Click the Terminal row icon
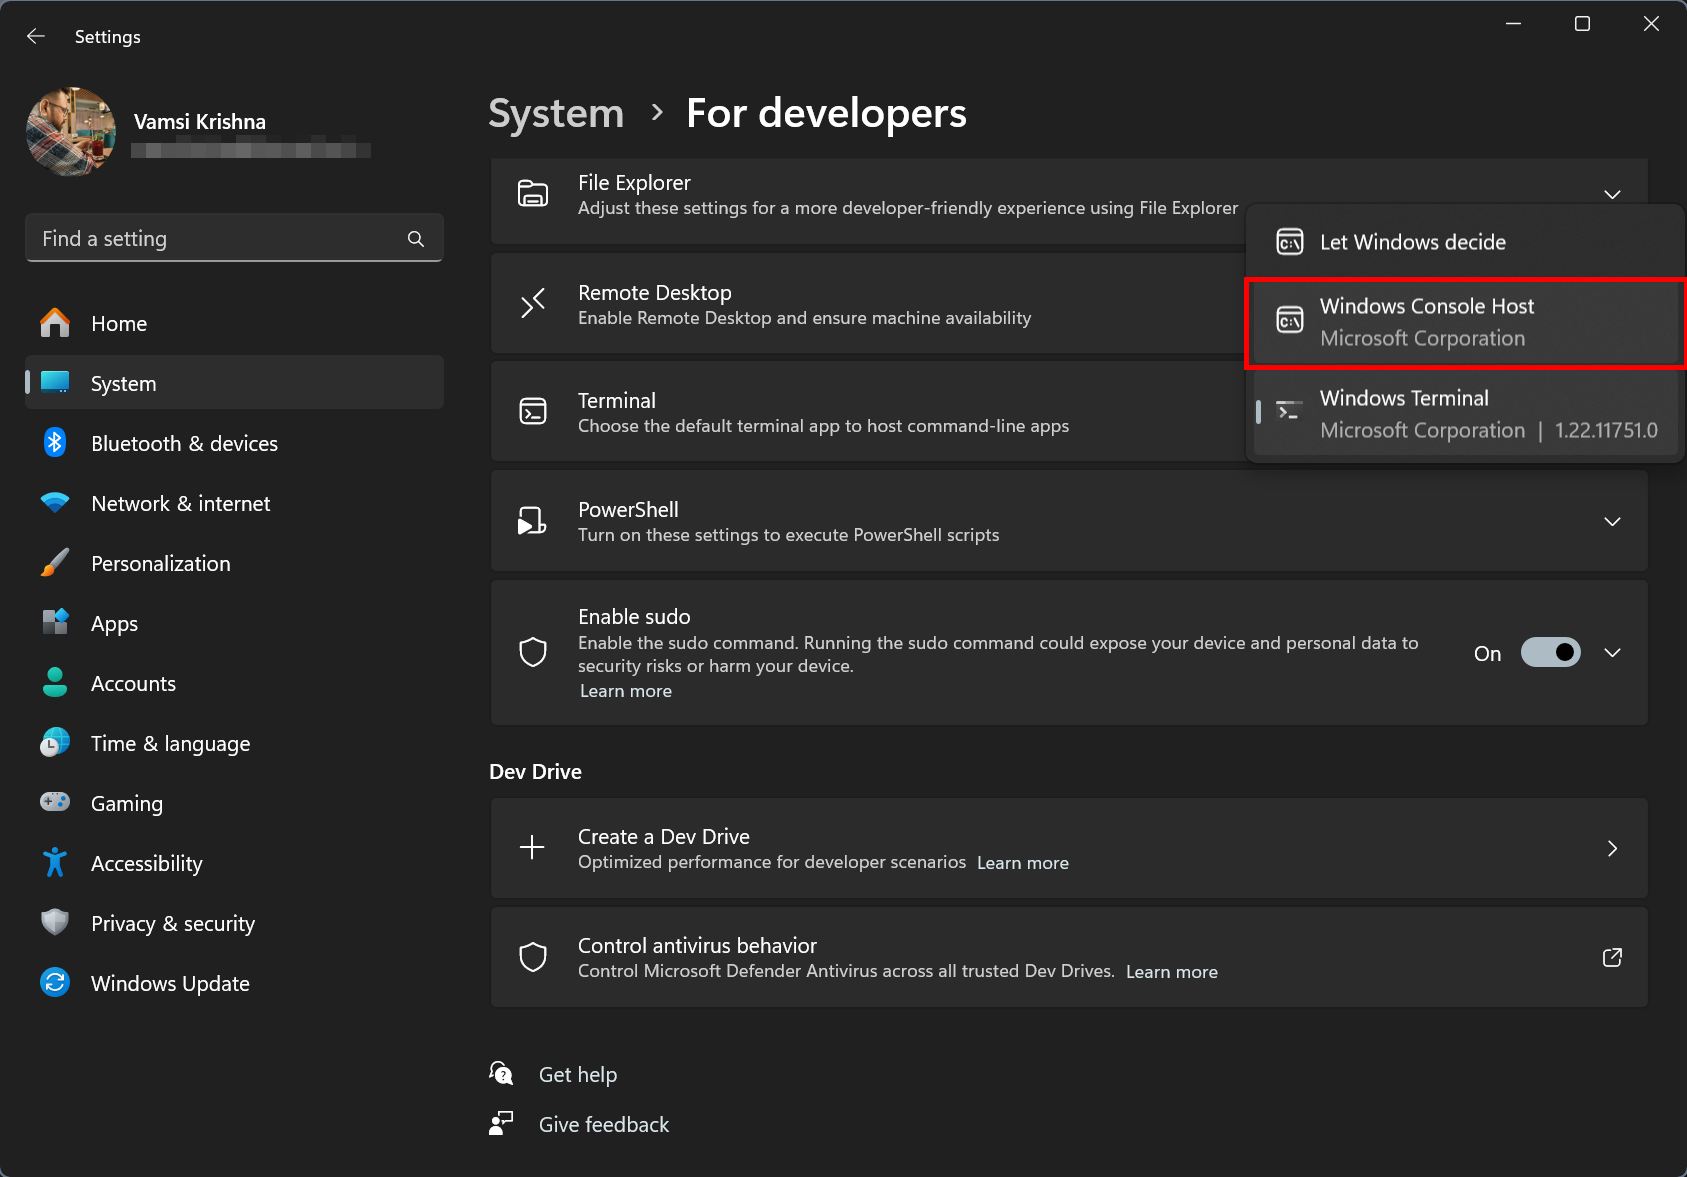1687x1177 pixels. coord(533,411)
